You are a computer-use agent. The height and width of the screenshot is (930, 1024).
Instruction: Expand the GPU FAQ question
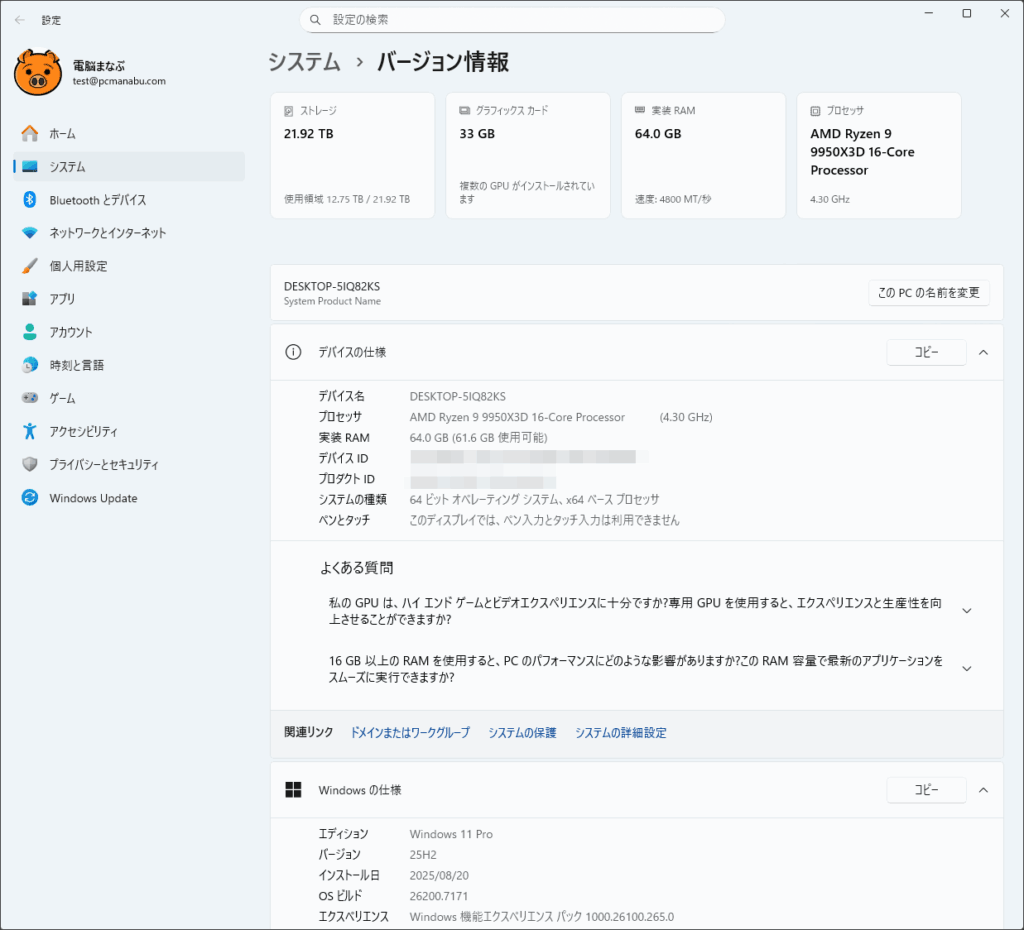966,611
